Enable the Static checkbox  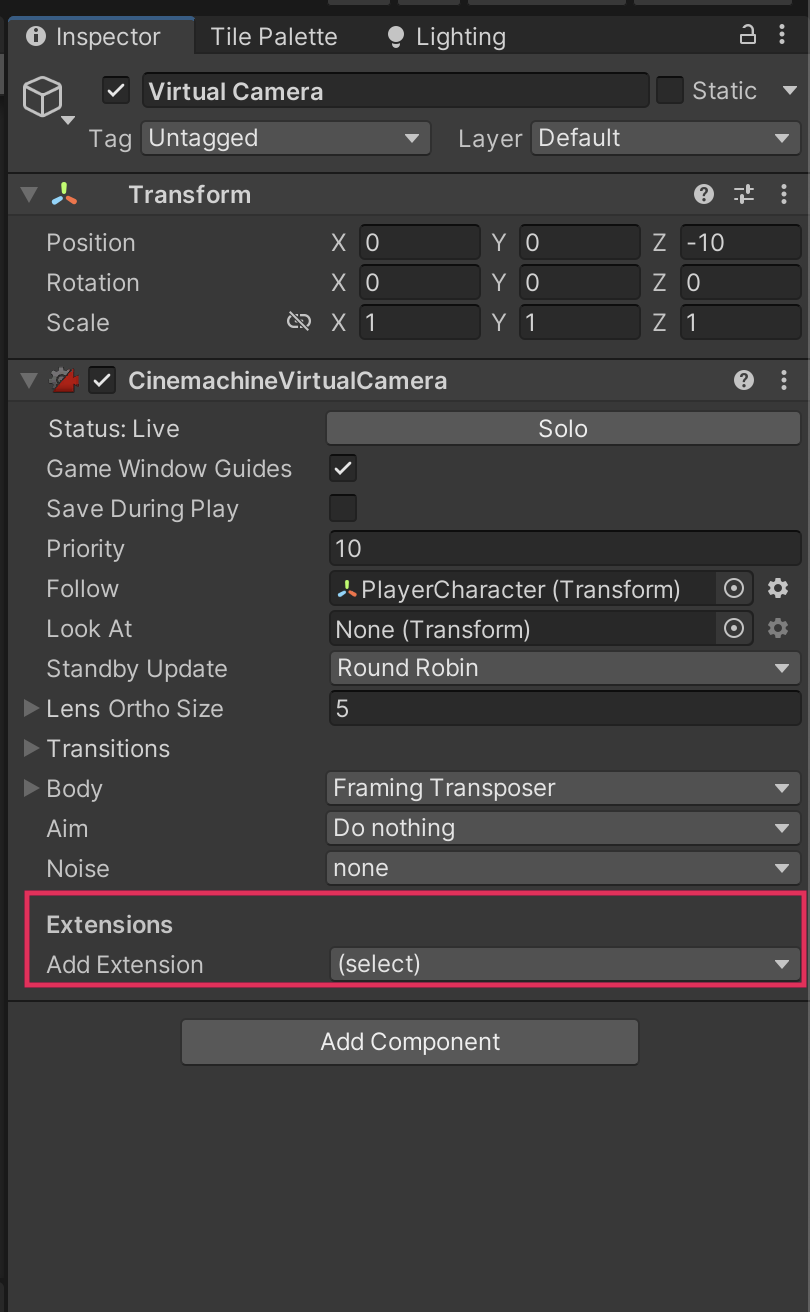pos(669,91)
